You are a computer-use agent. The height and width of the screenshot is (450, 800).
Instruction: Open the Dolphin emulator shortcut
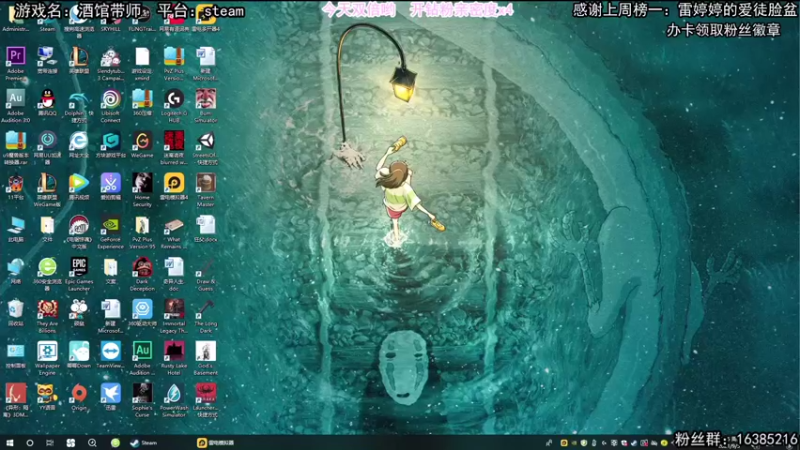79,106
